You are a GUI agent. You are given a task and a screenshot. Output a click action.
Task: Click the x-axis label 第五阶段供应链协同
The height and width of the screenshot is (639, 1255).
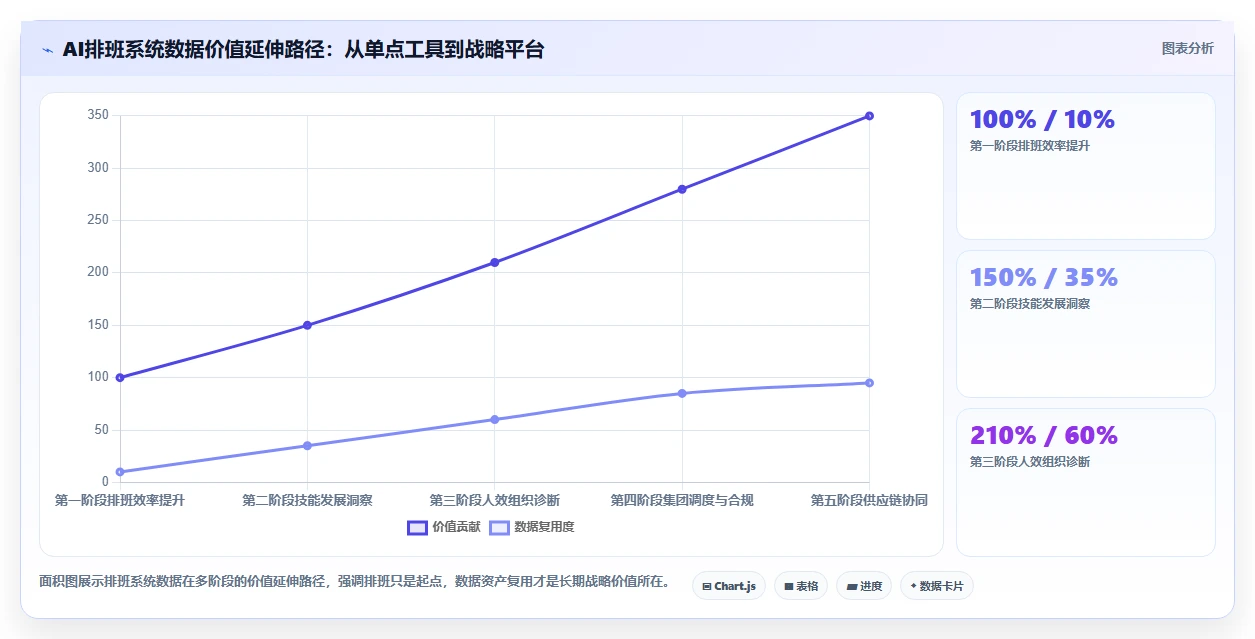869,500
